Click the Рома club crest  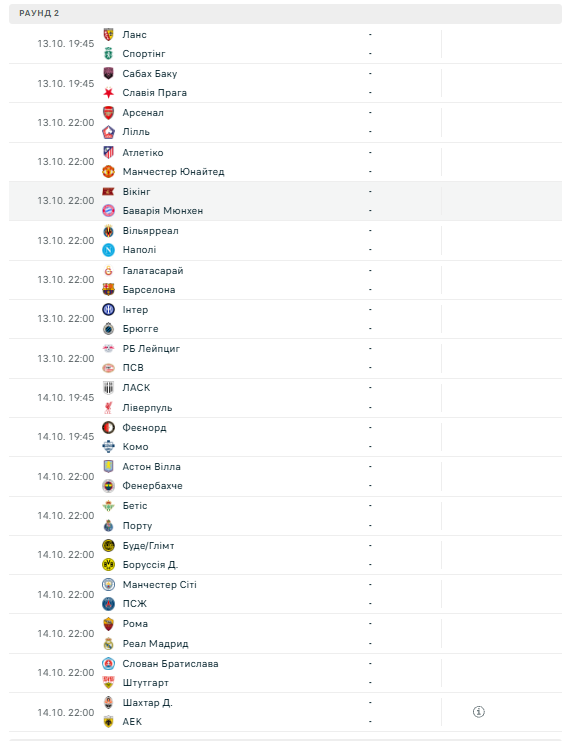tap(108, 624)
